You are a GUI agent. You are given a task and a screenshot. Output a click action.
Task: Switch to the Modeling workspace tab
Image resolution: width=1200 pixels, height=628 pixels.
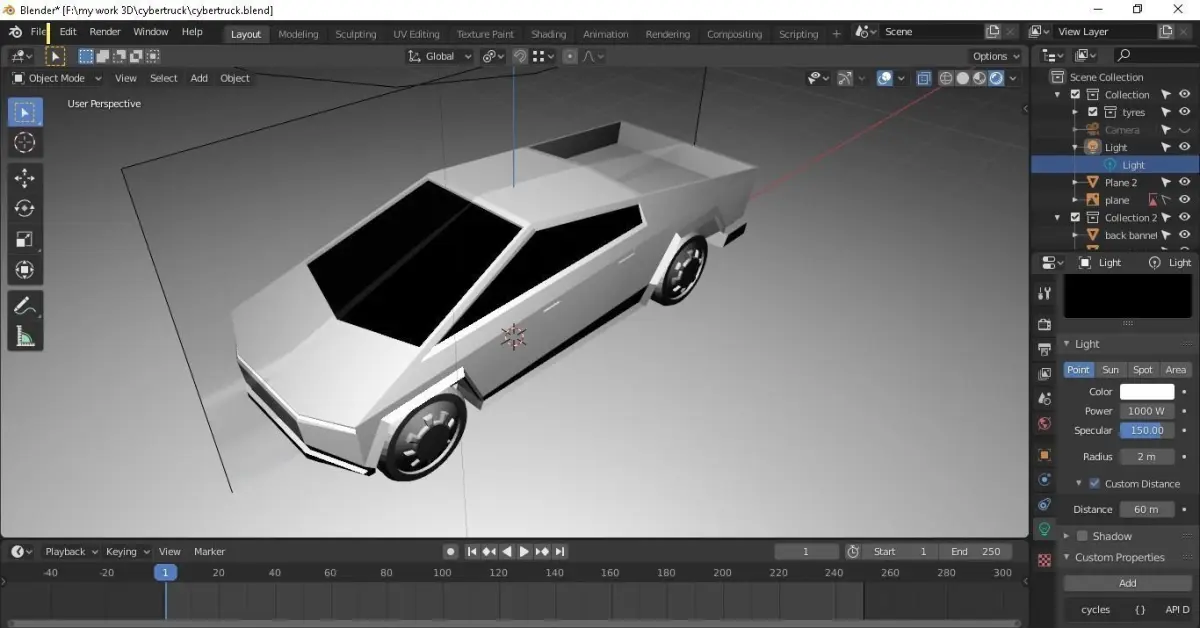[x=298, y=34]
